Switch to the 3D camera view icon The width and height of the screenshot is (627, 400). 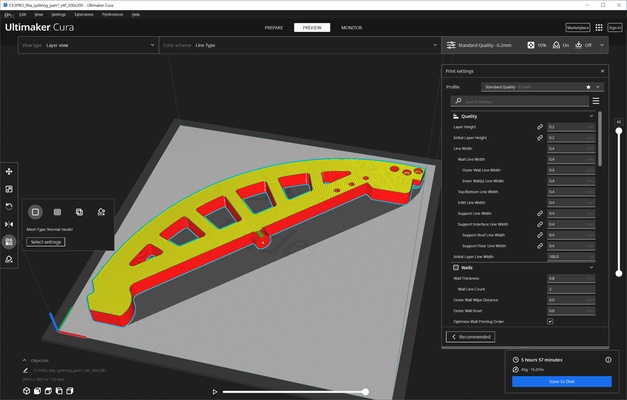tap(26, 391)
